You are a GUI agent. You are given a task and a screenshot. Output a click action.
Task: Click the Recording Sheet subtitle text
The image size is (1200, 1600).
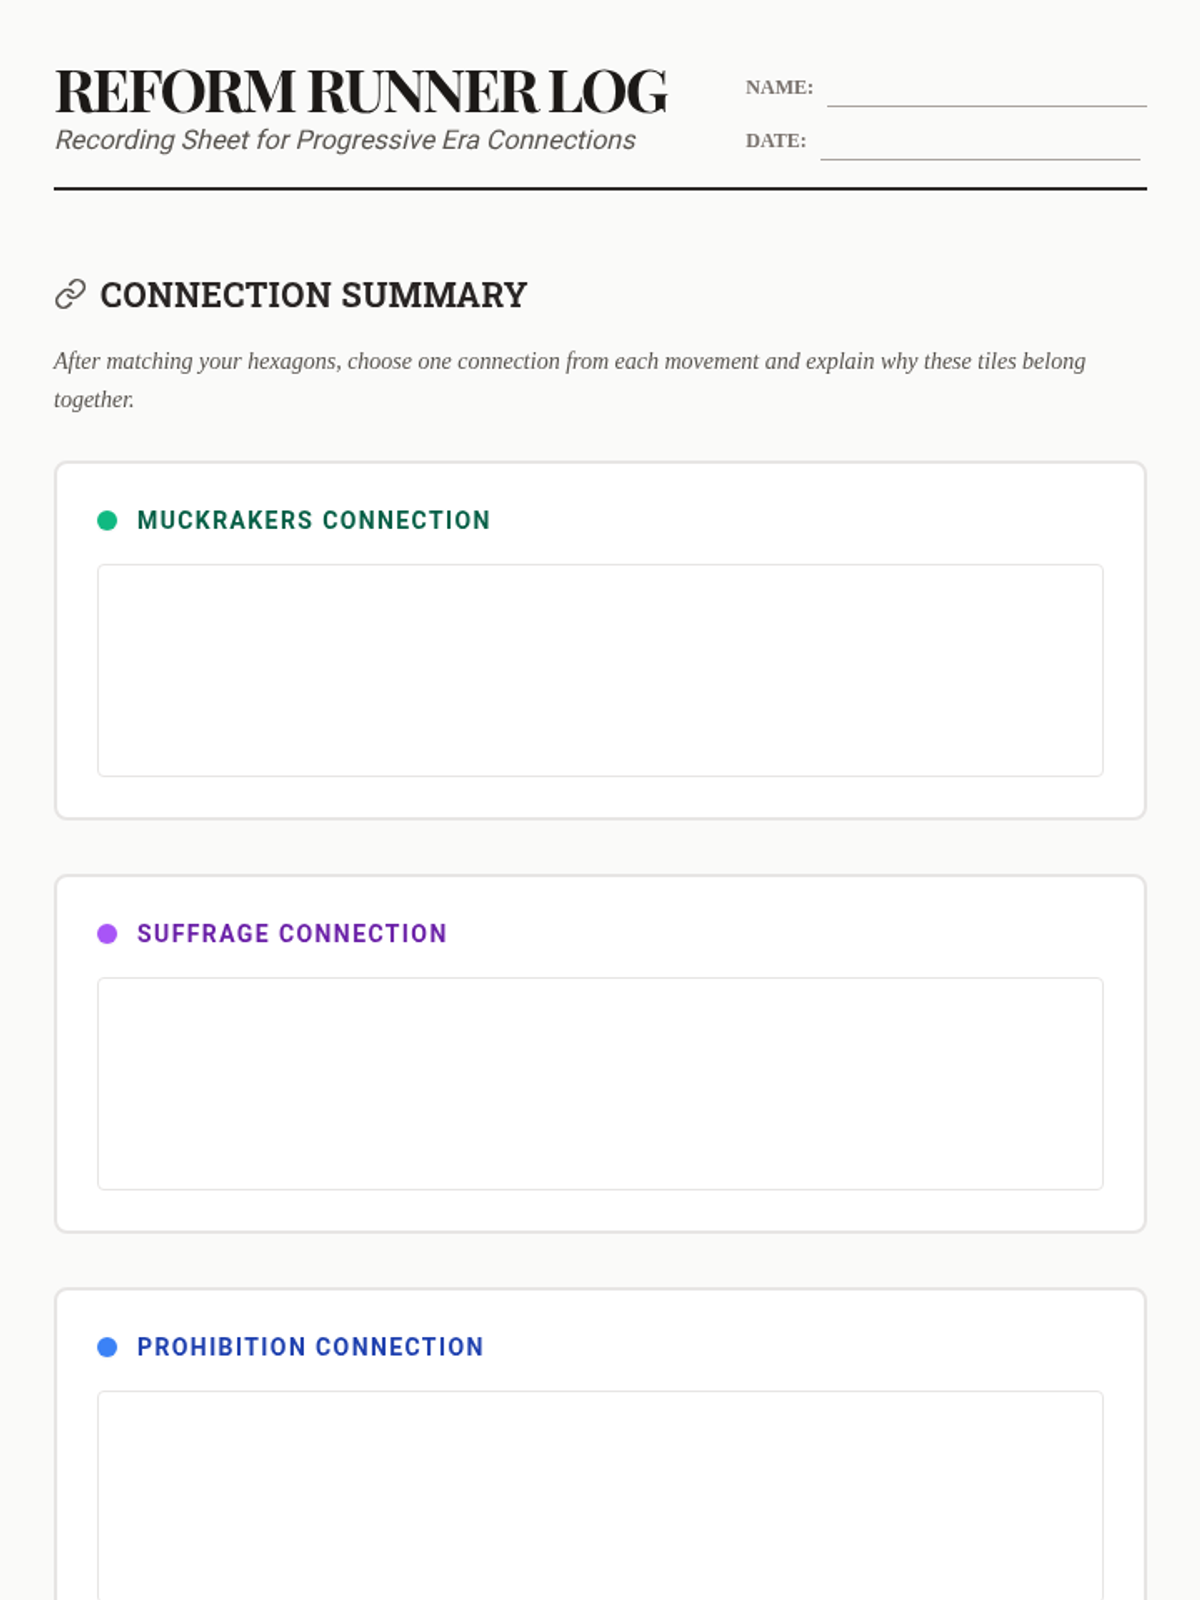click(x=345, y=140)
